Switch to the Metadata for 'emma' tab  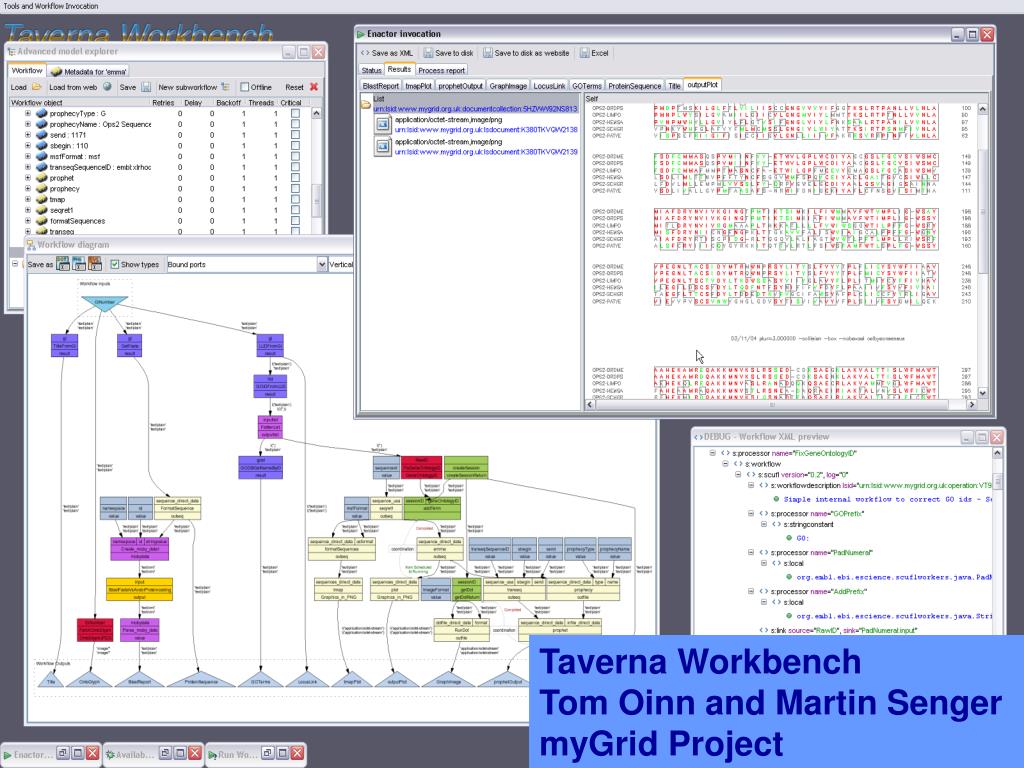point(88,71)
